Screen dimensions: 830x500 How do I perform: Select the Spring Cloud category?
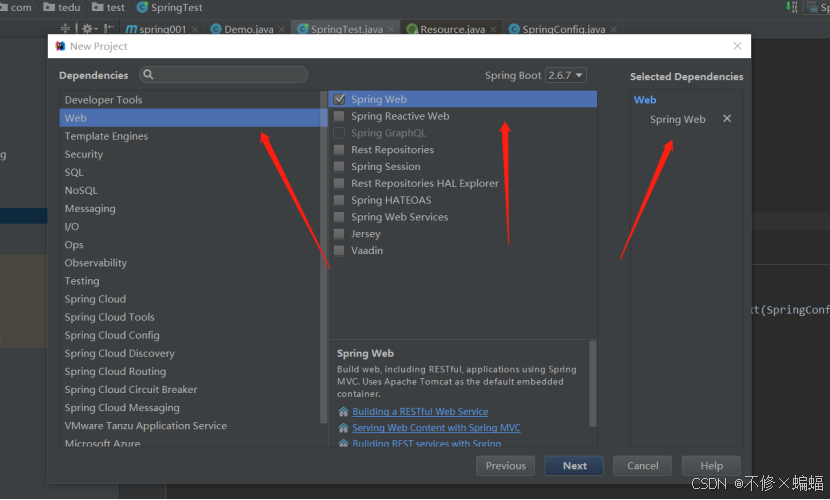(x=190, y=299)
